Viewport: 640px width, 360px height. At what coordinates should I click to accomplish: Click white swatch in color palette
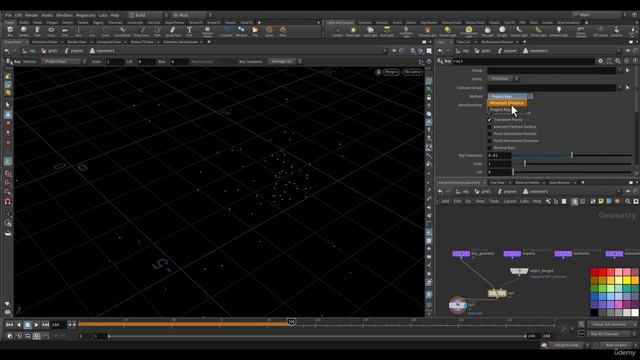click(x=635, y=313)
